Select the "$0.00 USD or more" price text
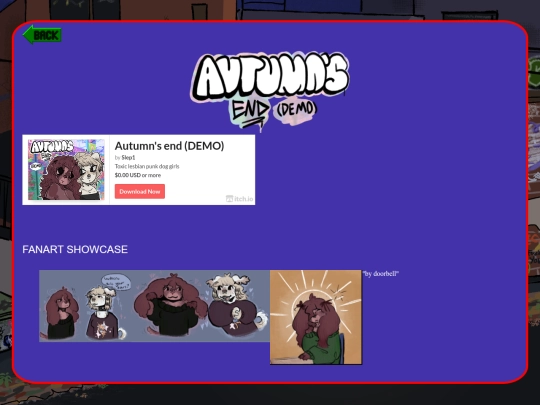Viewport: 540px width, 405px height. (138, 175)
